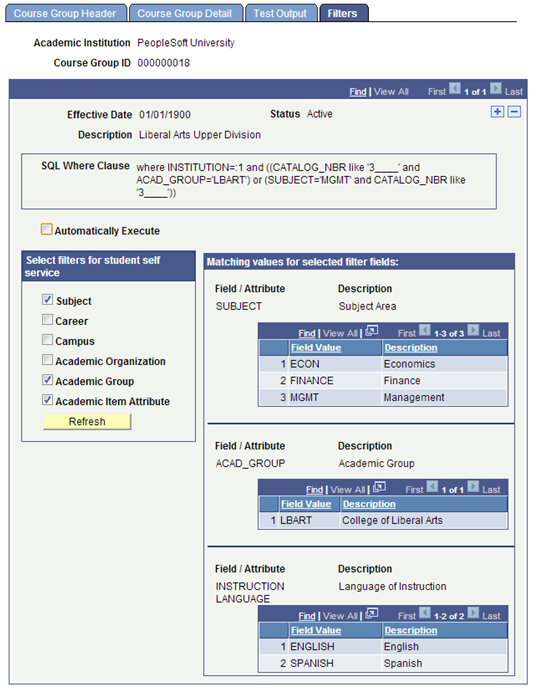
Task: Uncheck the Academic Item Attribute checkbox
Action: click(x=47, y=400)
